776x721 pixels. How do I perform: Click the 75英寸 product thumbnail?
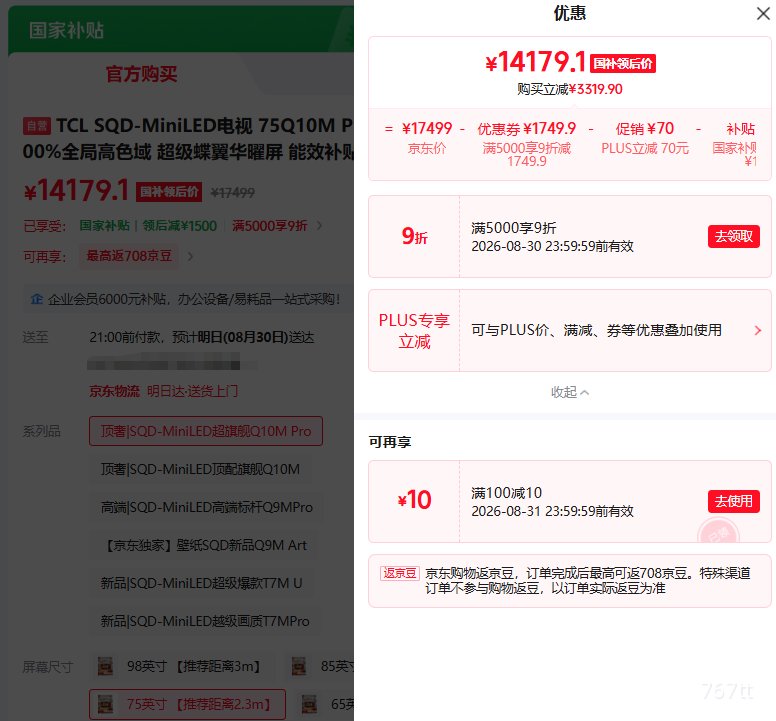tap(105, 704)
